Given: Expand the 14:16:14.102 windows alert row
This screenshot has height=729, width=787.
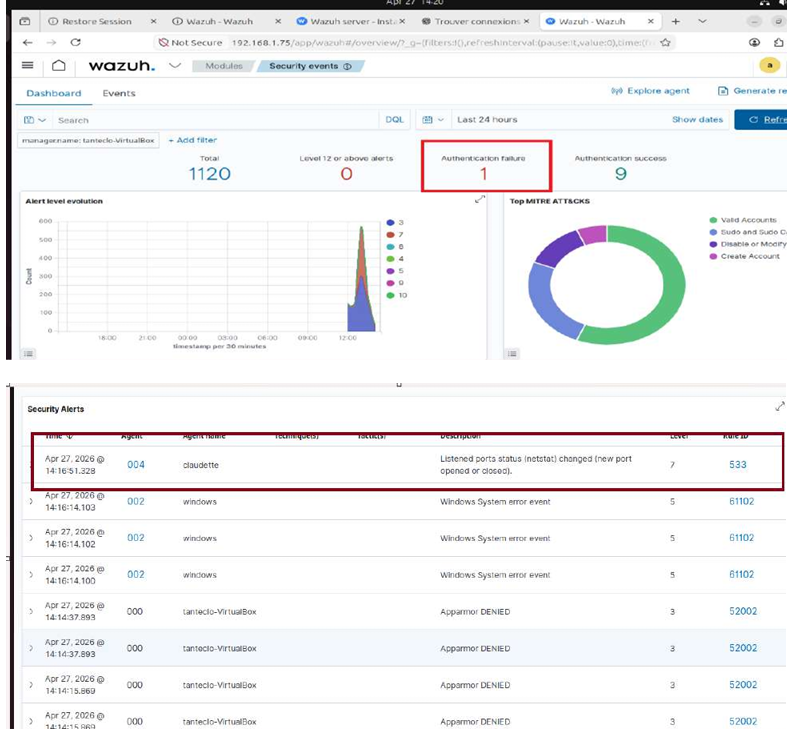Looking at the screenshot, I should point(31,538).
